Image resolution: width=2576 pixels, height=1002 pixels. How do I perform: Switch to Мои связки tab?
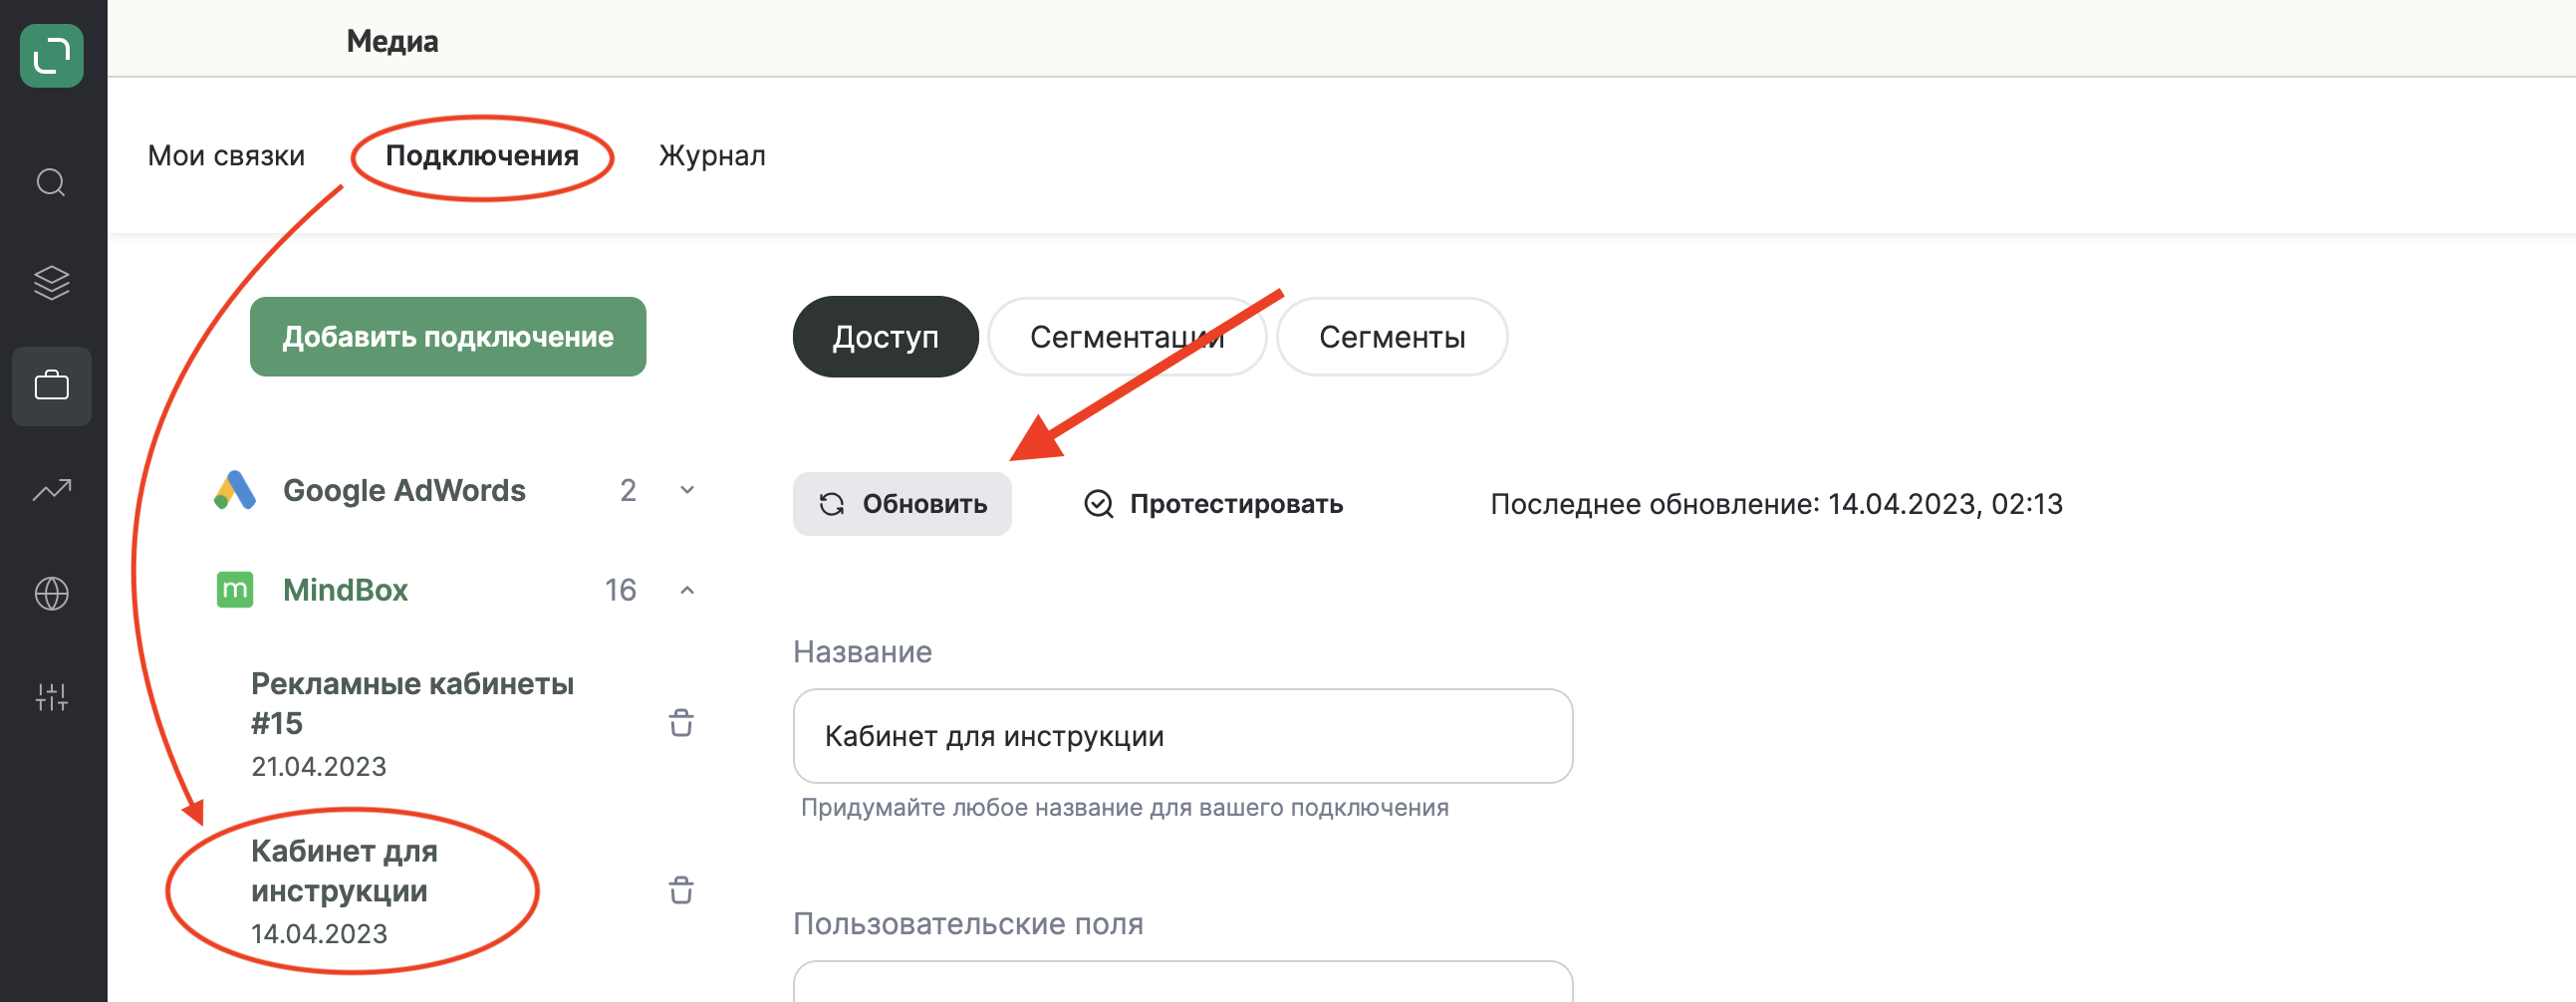[226, 156]
